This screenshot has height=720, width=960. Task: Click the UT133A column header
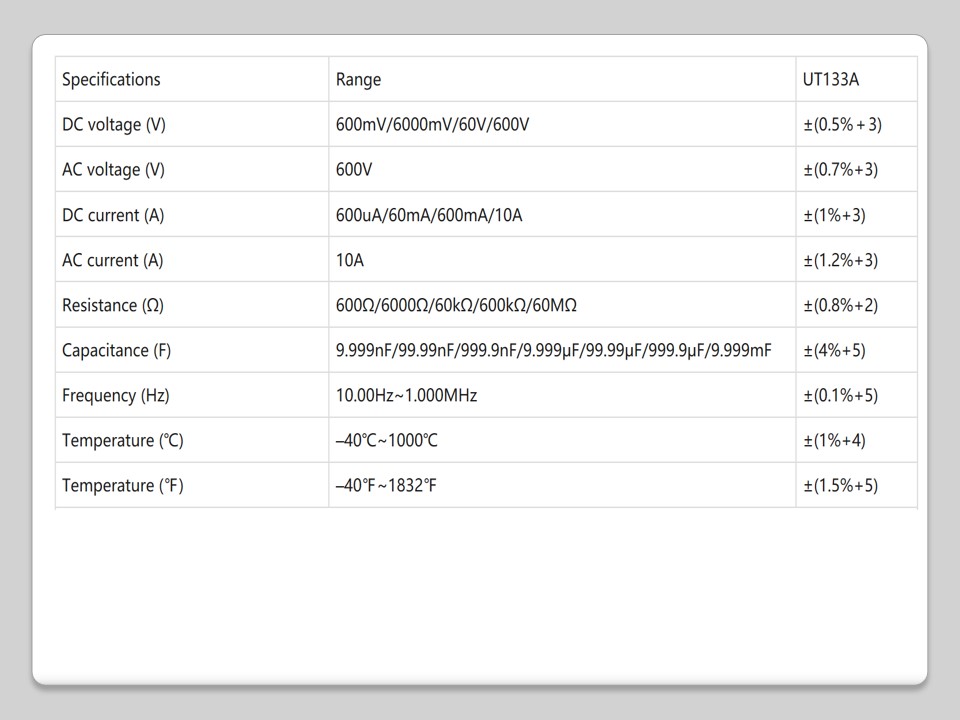pos(830,80)
